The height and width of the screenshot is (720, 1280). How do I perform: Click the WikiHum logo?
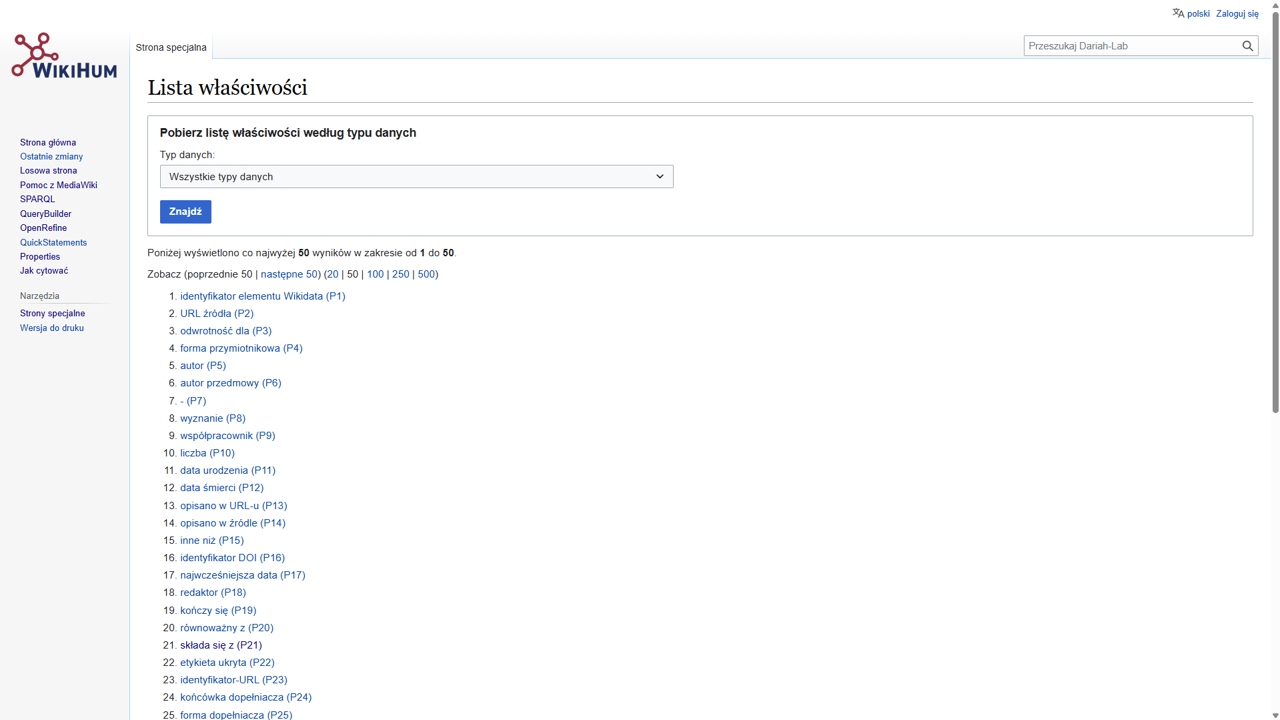64,56
